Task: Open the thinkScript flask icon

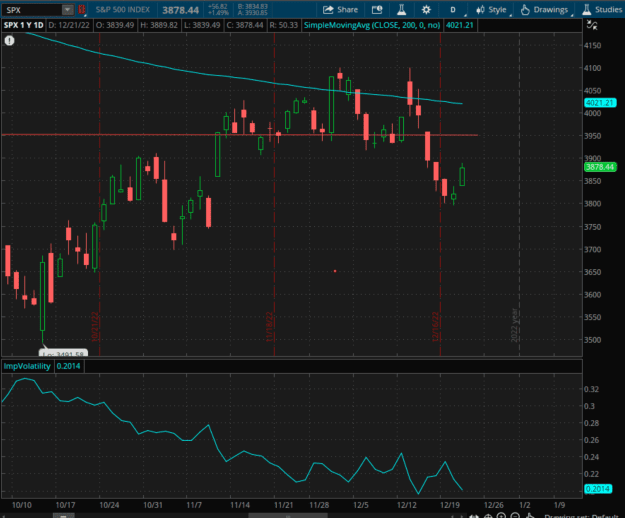Action: click(401, 10)
